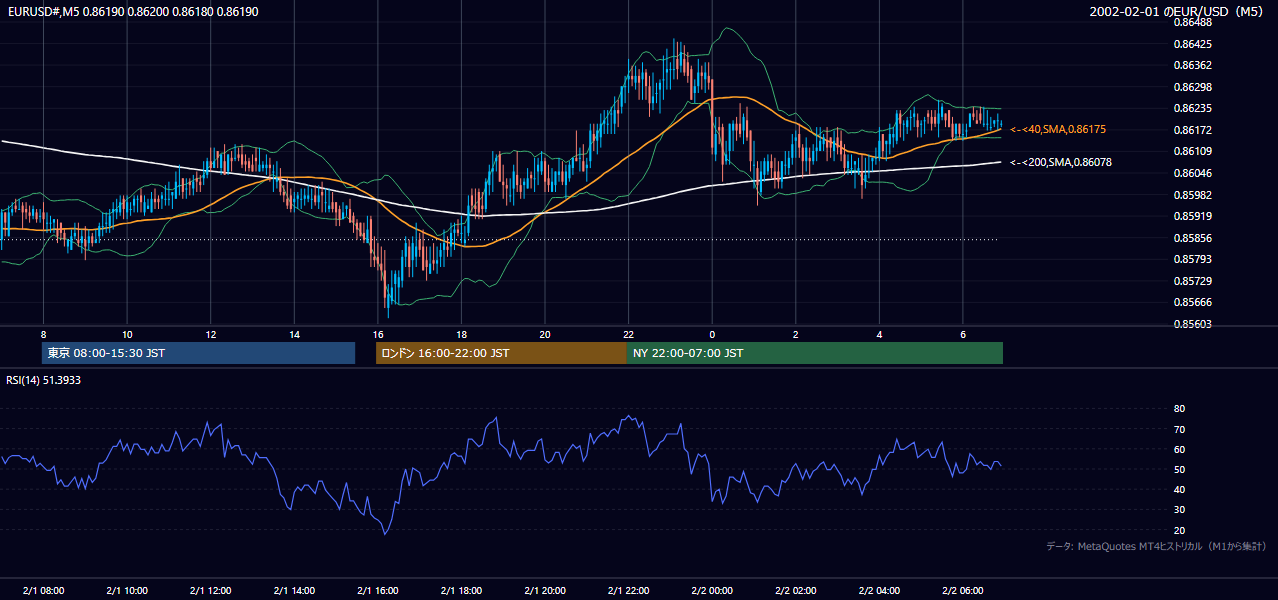The height and width of the screenshot is (600, 1278).
Task: Click the RSI 30 level label
Action: pyautogui.click(x=1179, y=509)
